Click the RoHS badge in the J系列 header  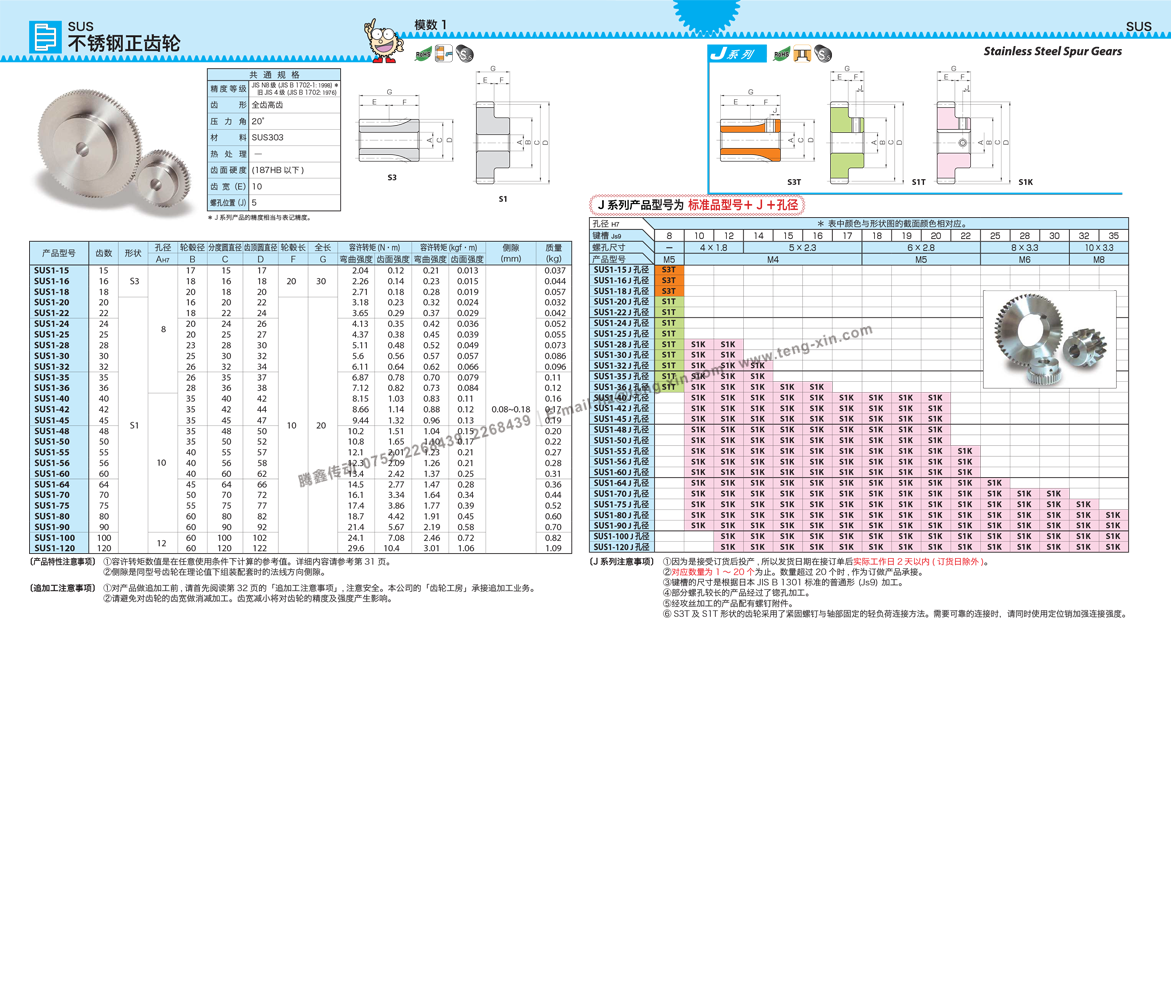(780, 54)
